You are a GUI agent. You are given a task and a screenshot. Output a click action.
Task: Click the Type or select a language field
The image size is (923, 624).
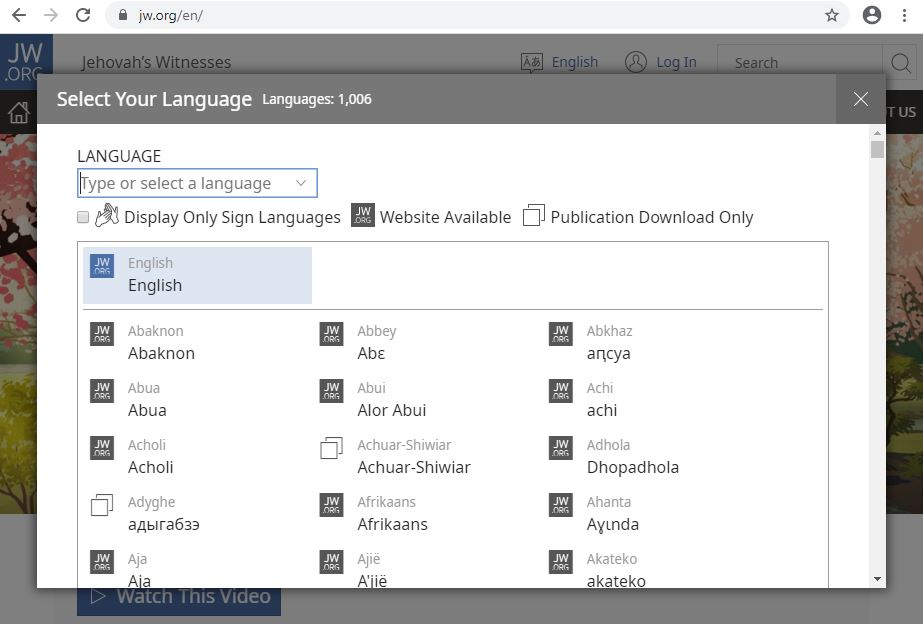pyautogui.click(x=185, y=183)
